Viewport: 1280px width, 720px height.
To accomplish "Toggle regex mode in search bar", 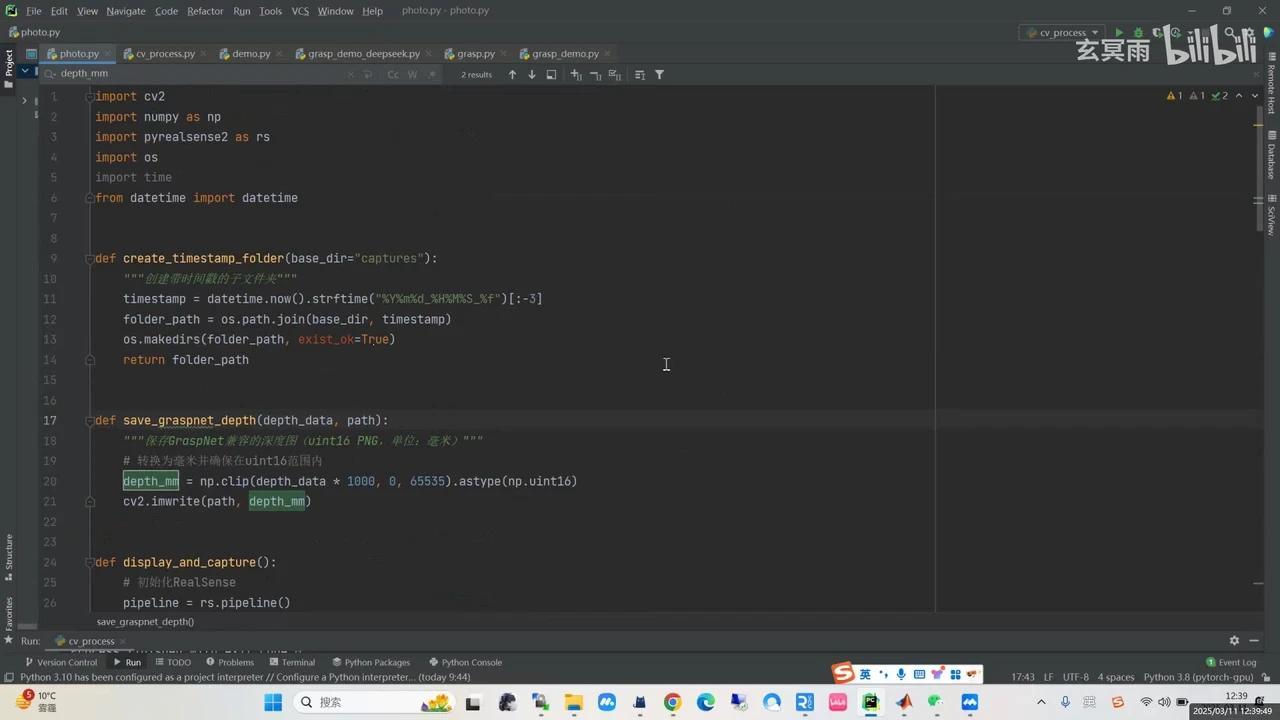I will [x=432, y=74].
